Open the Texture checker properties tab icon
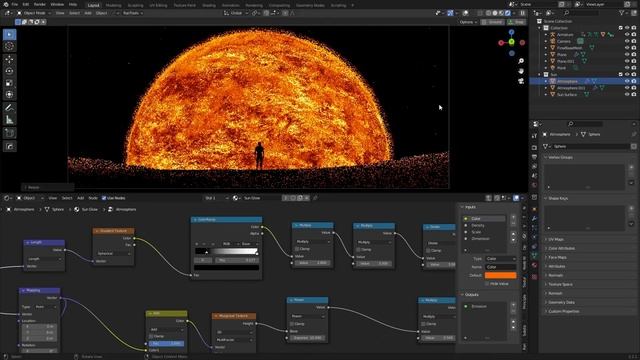This screenshot has height=360, width=640. (534, 276)
